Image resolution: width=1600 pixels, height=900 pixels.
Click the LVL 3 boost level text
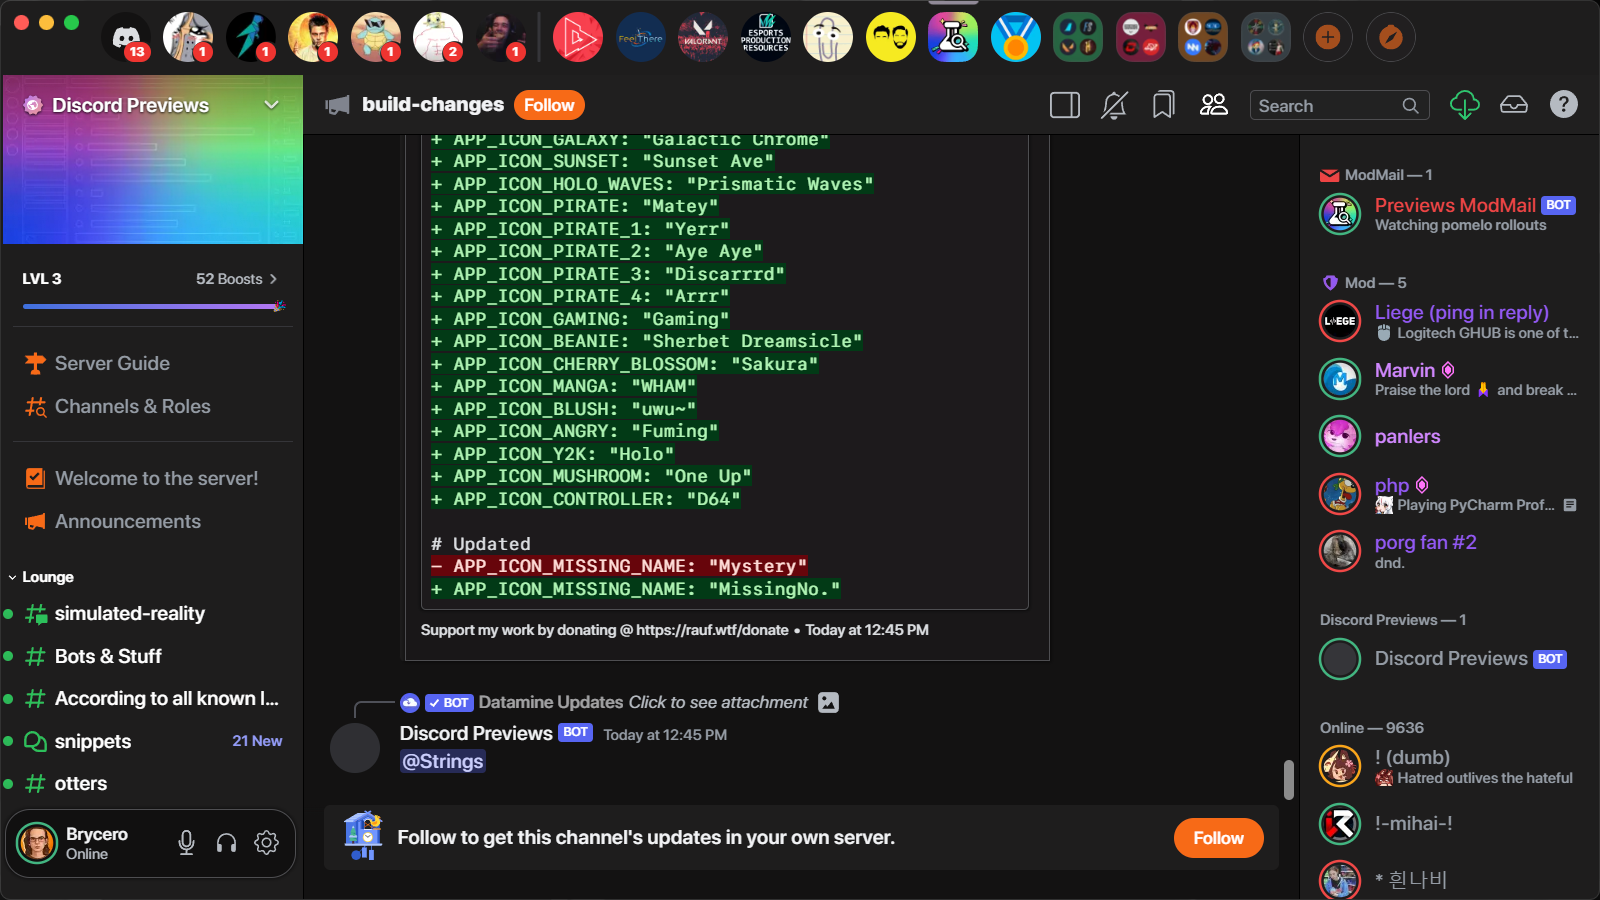point(42,279)
